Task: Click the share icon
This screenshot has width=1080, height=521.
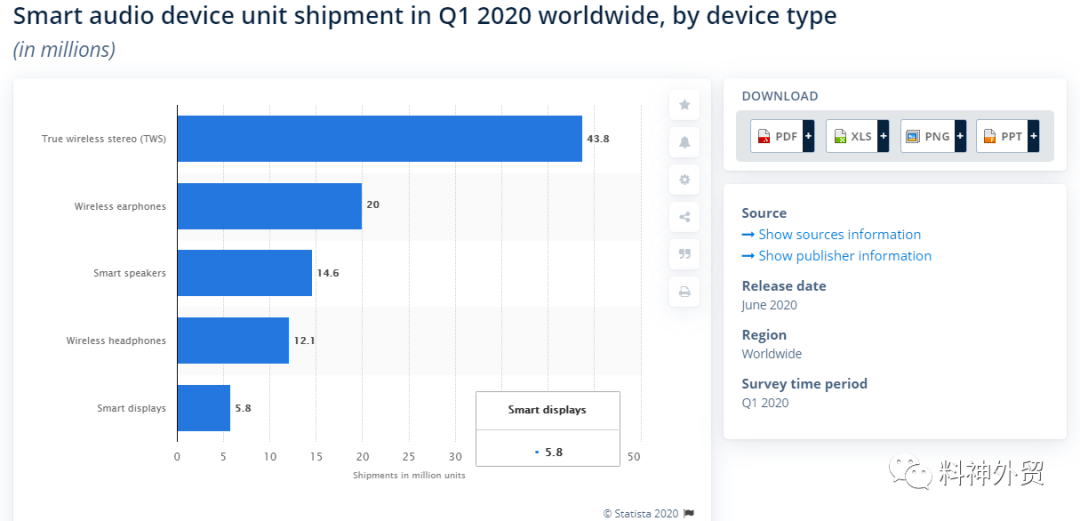Action: 685,217
